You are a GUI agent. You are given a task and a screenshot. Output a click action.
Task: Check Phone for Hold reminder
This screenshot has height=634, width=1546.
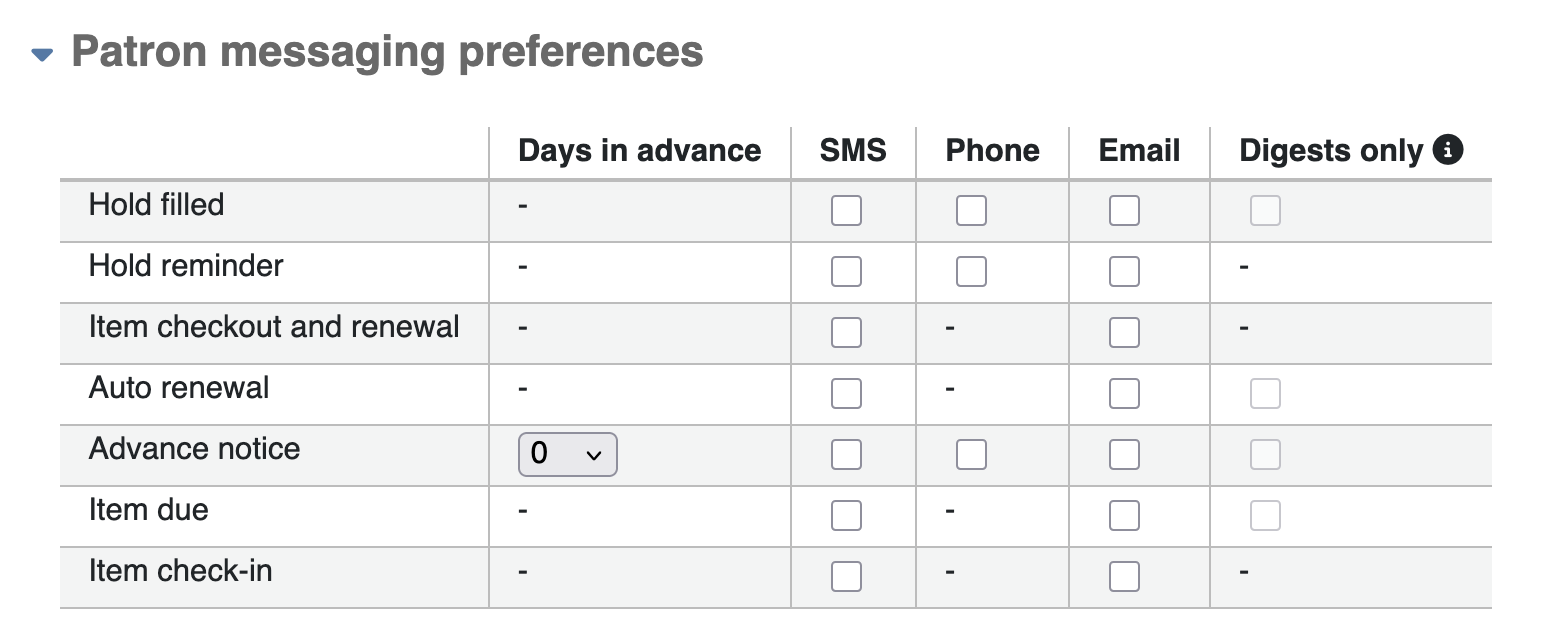pos(970,272)
